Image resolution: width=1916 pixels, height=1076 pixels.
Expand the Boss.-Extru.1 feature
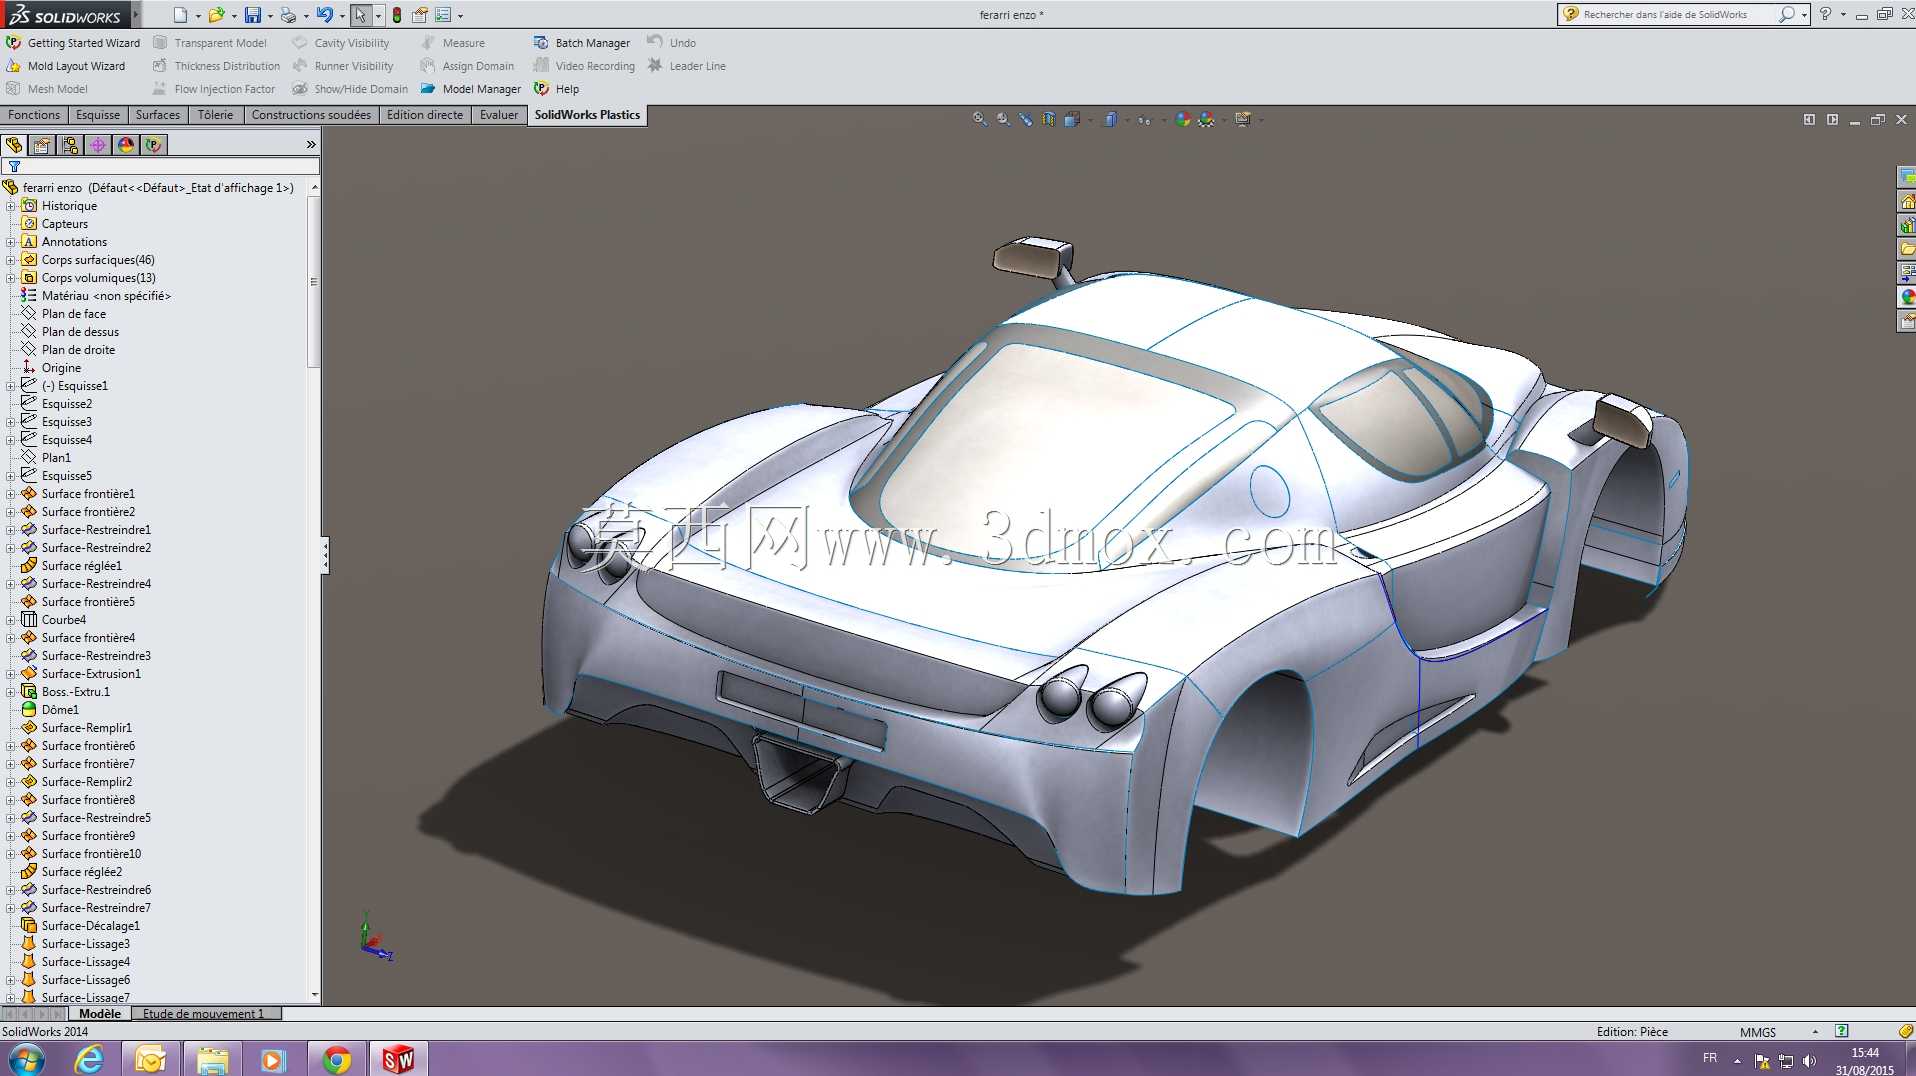pyautogui.click(x=11, y=692)
